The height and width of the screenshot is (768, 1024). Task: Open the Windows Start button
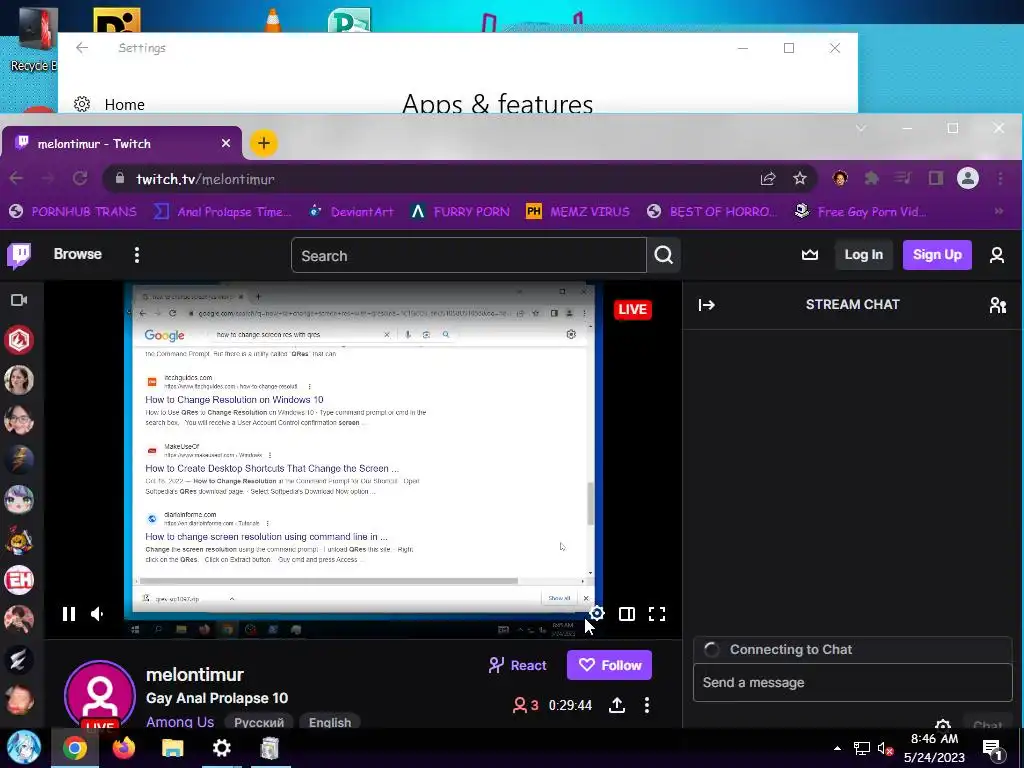click(x=24, y=748)
